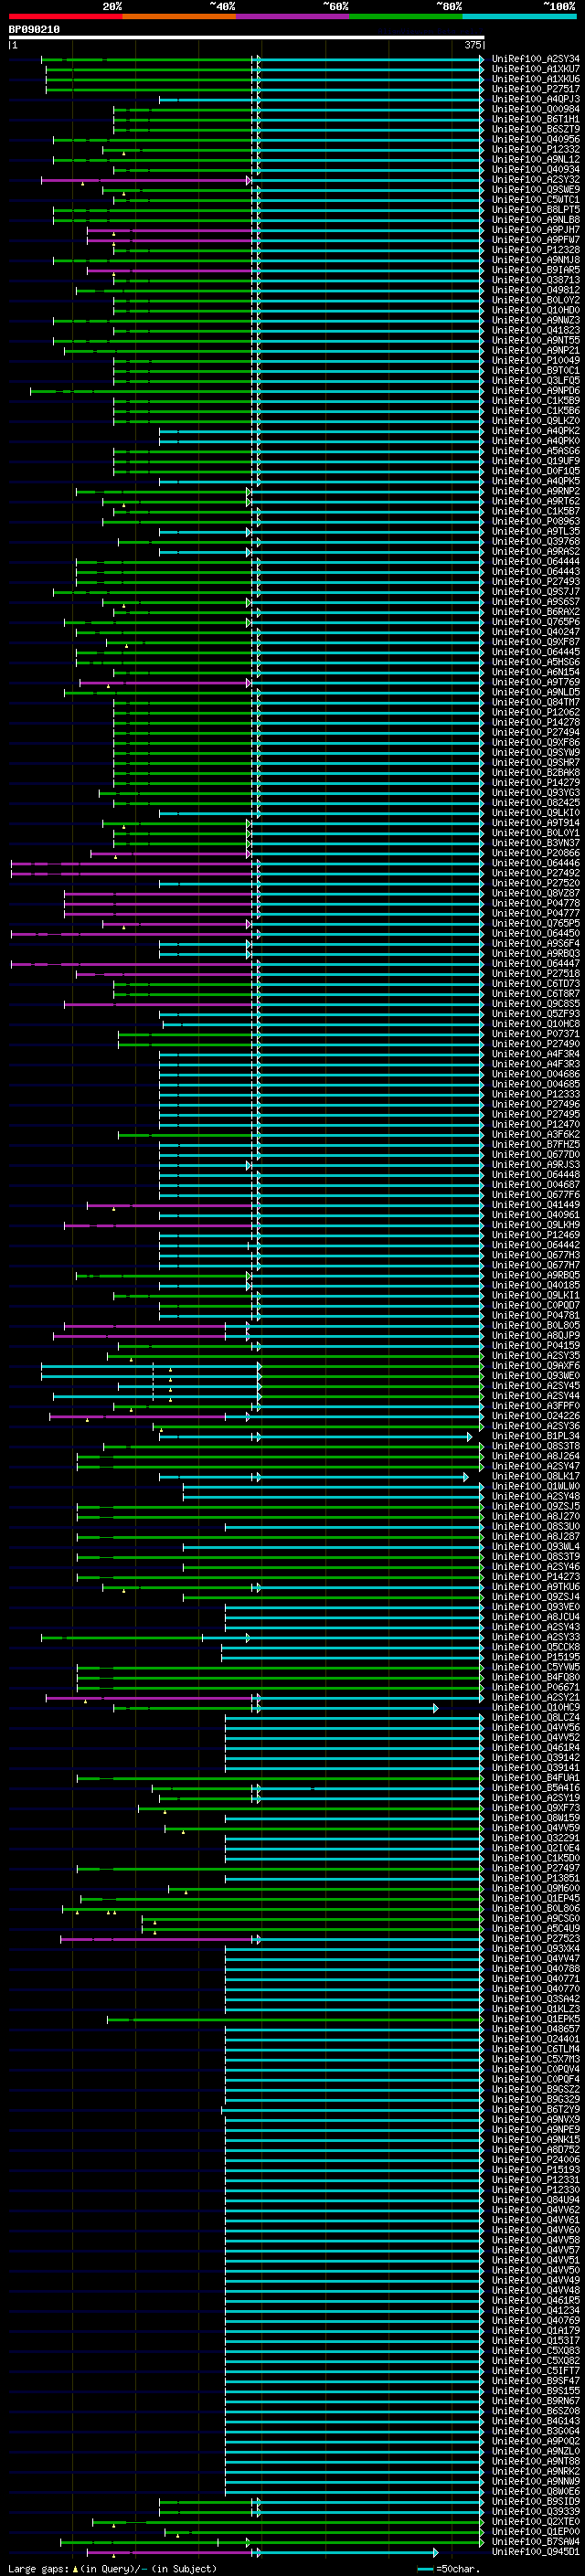
Task: Click the red 20% identity legend segment
Action: [65, 16]
